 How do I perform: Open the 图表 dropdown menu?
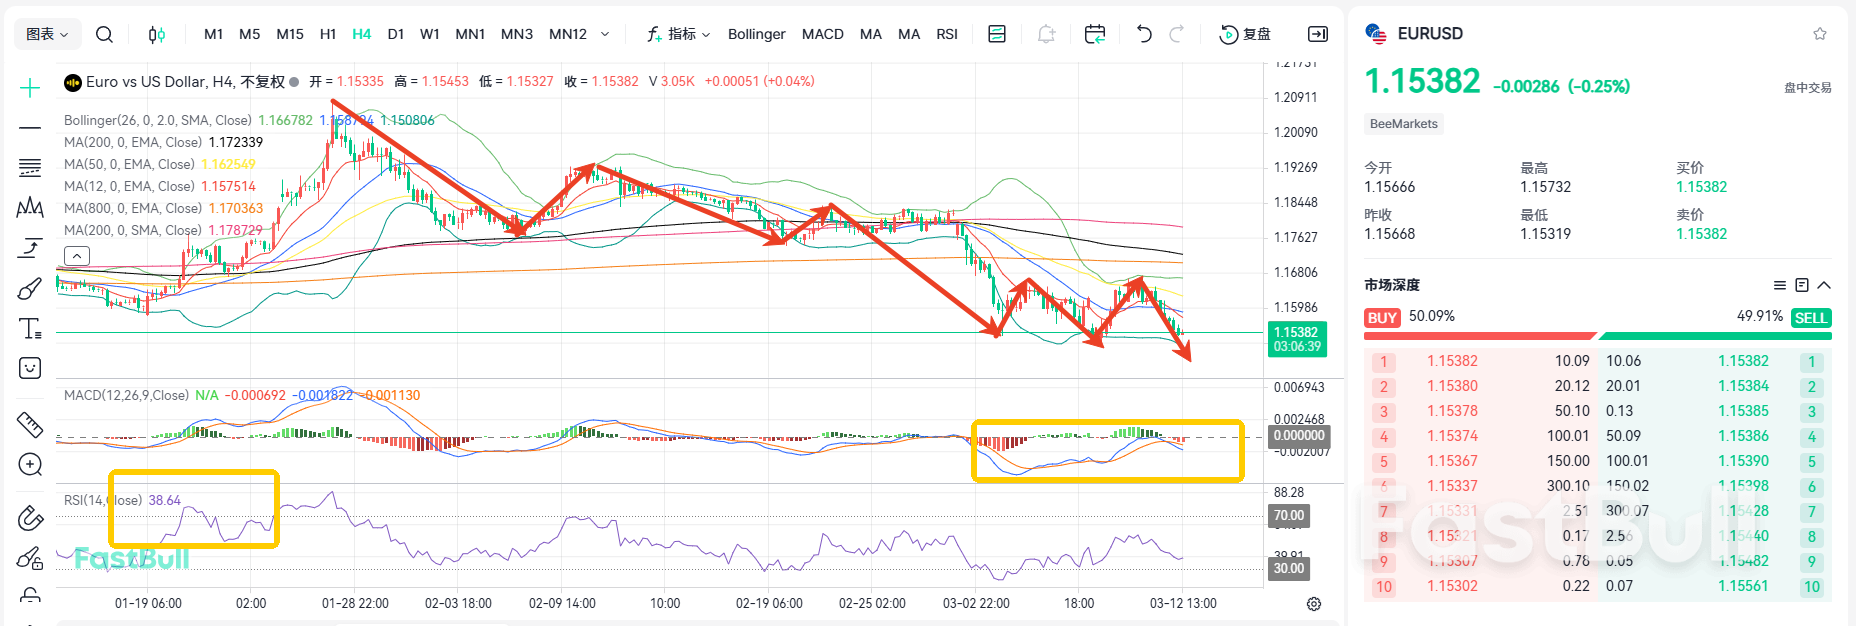tap(47, 34)
